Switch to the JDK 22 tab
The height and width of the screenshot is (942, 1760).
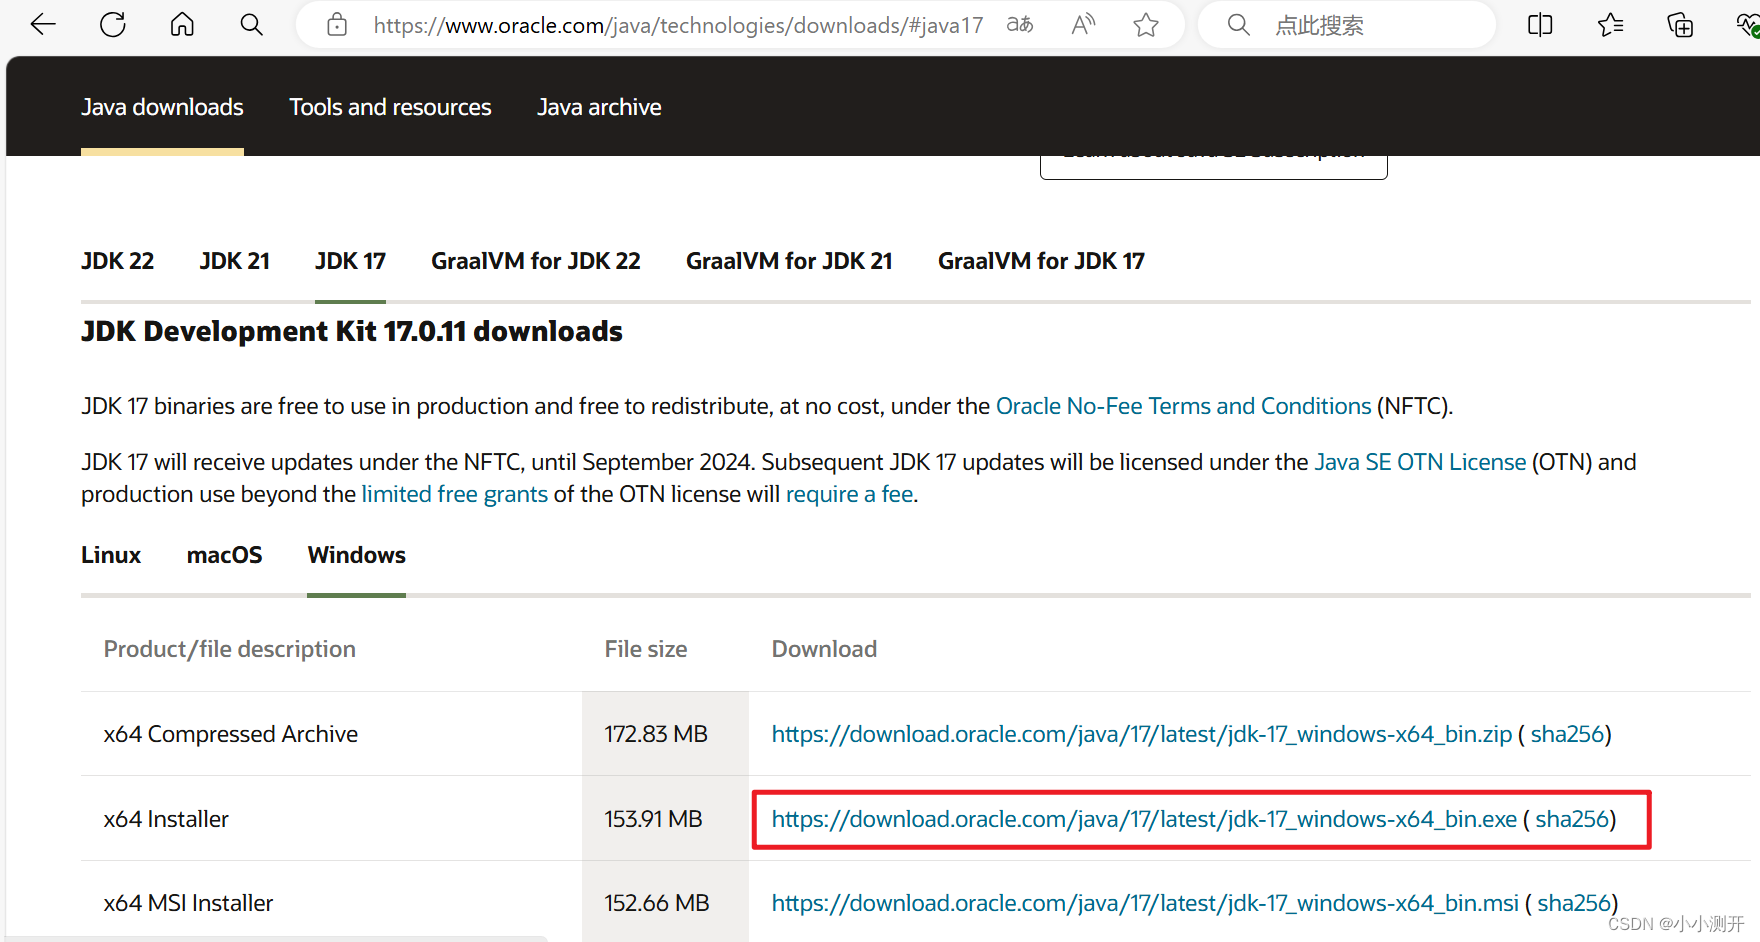(117, 261)
